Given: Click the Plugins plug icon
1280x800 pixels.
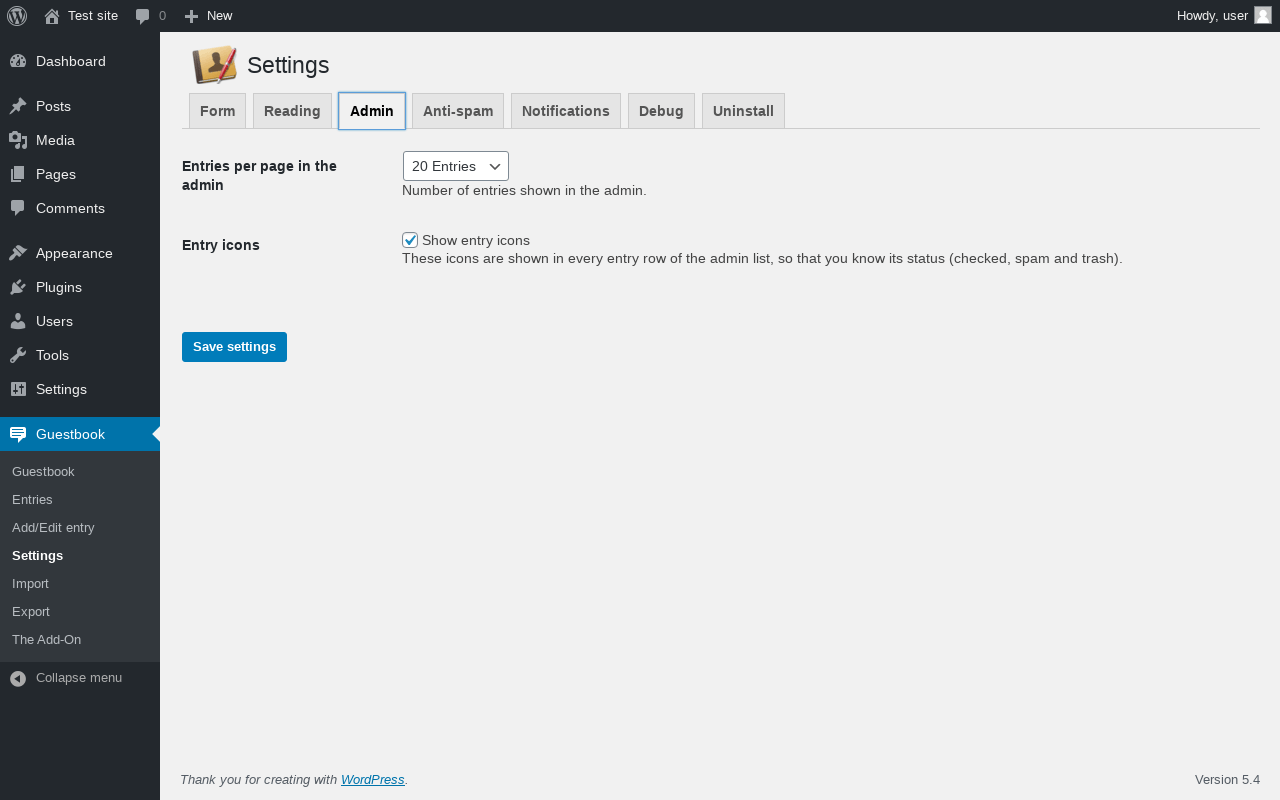Looking at the screenshot, I should click(x=18, y=287).
